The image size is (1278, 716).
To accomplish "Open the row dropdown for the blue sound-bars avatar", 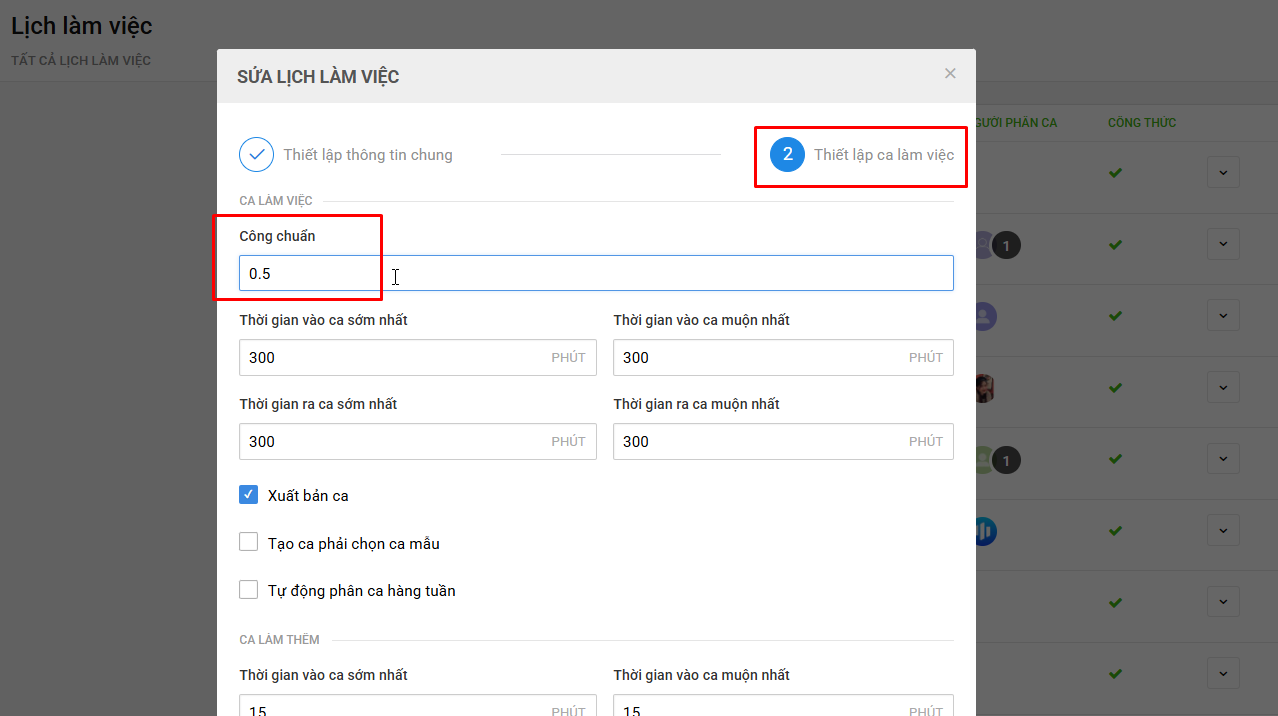I will (x=1223, y=530).
